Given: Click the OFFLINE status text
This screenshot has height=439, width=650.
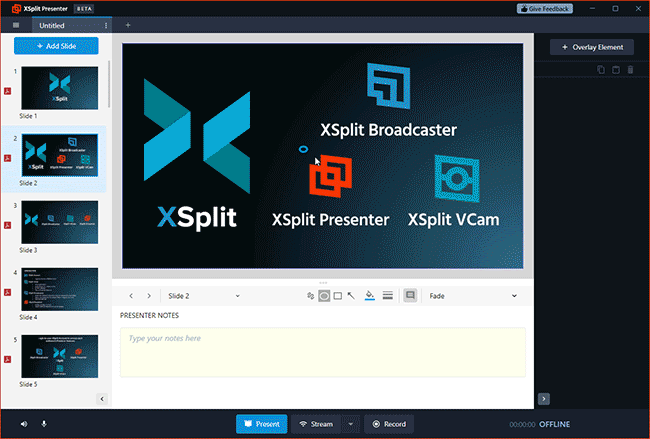Looking at the screenshot, I should point(554,424).
